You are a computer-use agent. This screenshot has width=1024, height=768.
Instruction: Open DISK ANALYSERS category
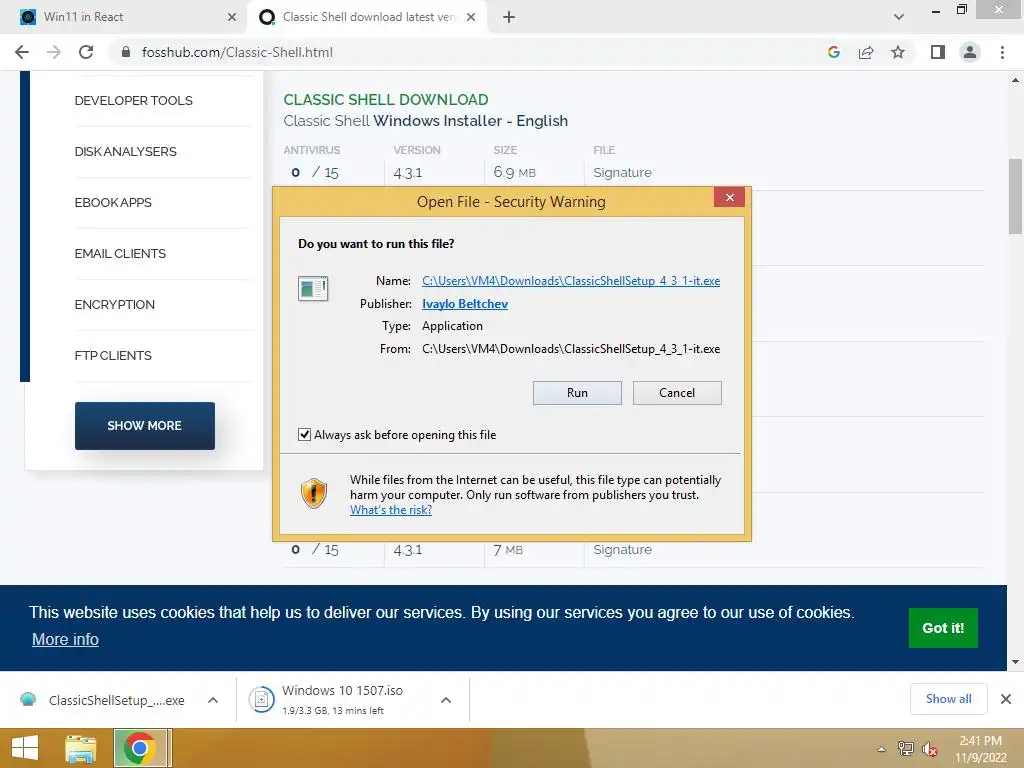coord(125,152)
